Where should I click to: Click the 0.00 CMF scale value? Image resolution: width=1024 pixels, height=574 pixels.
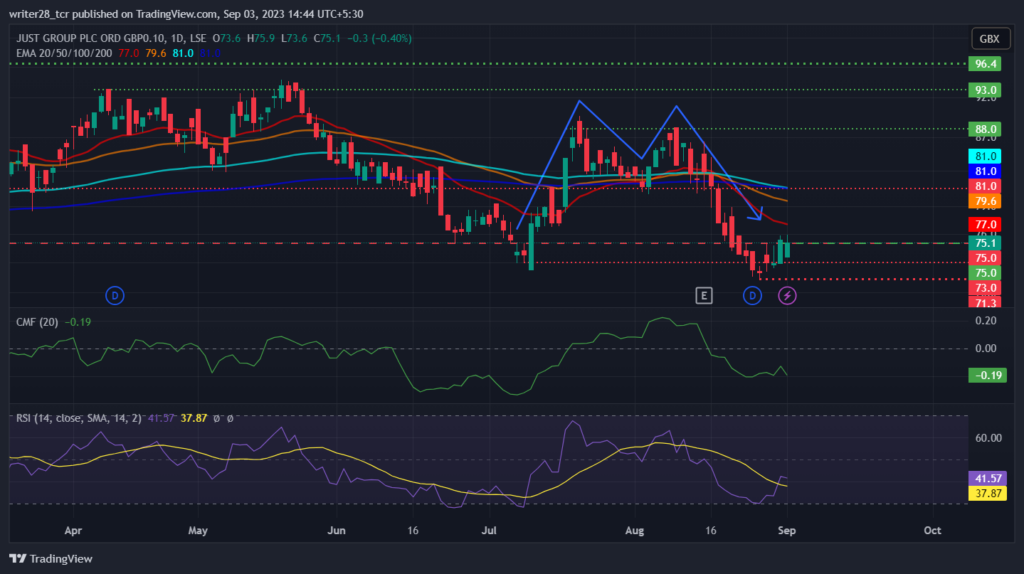(985, 348)
